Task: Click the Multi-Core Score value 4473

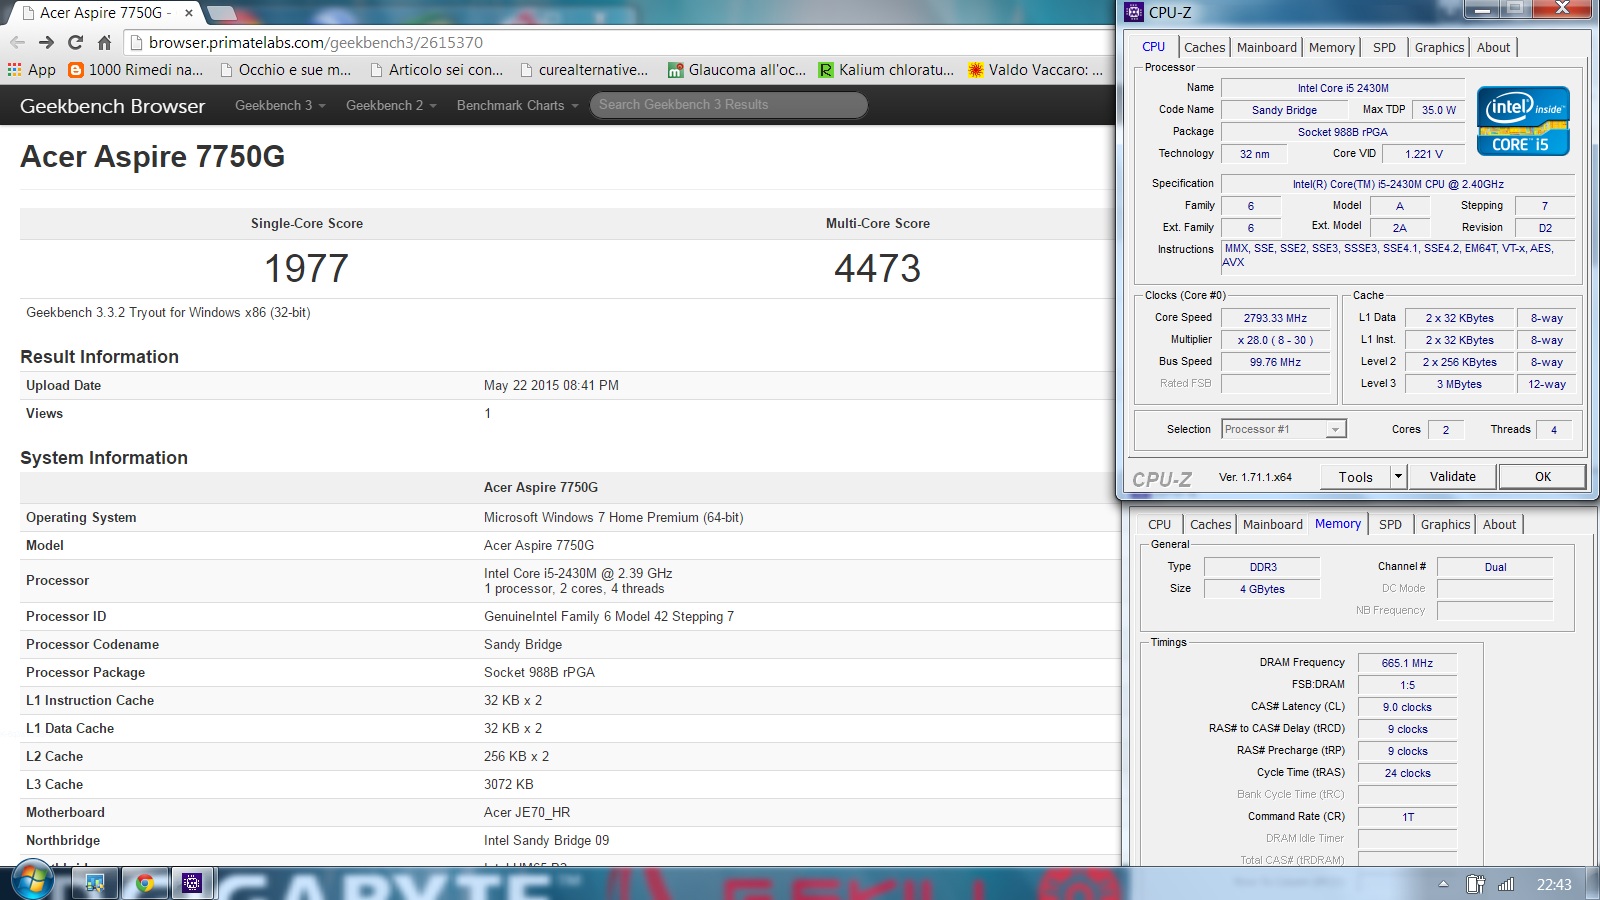Action: pyautogui.click(x=877, y=268)
